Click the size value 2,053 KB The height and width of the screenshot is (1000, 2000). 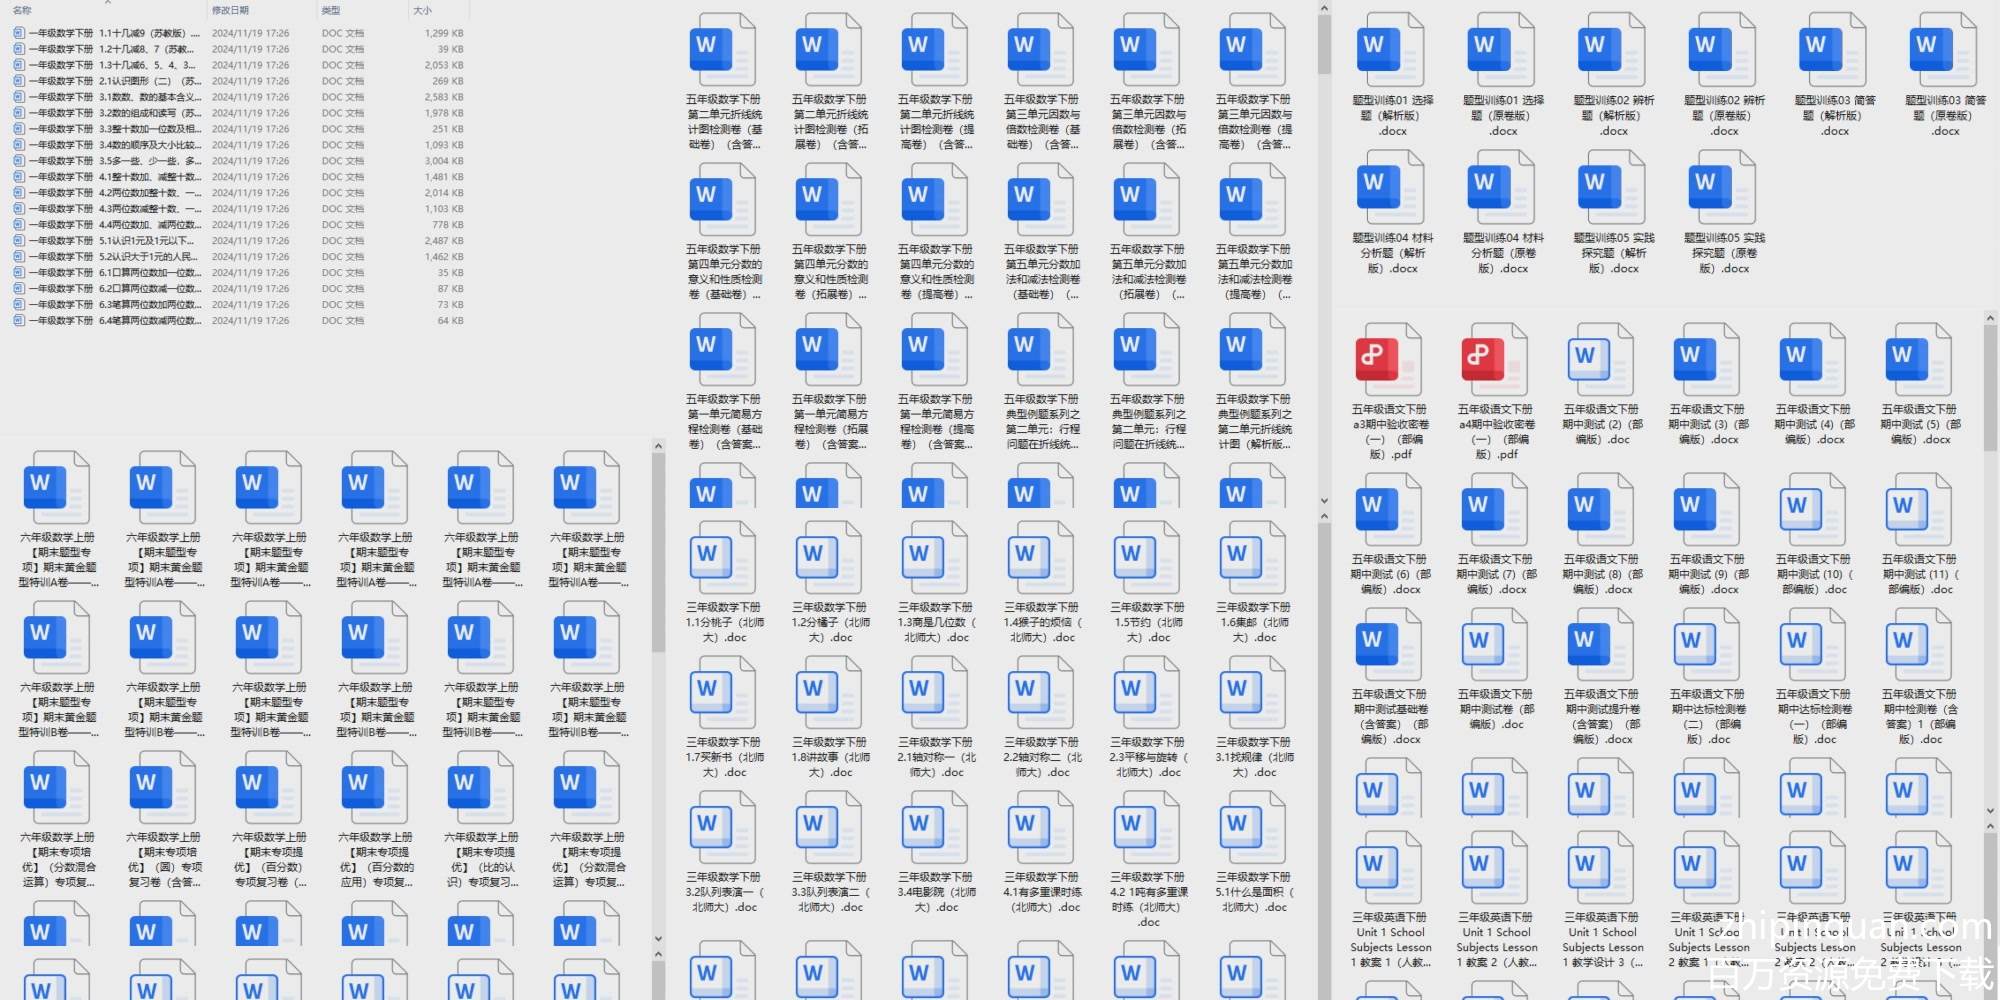(x=444, y=65)
